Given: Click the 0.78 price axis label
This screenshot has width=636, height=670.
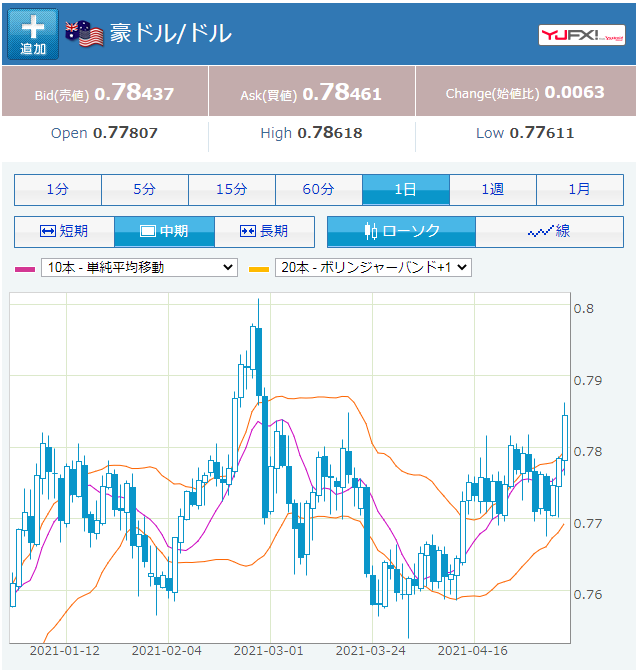Looking at the screenshot, I should click(588, 452).
